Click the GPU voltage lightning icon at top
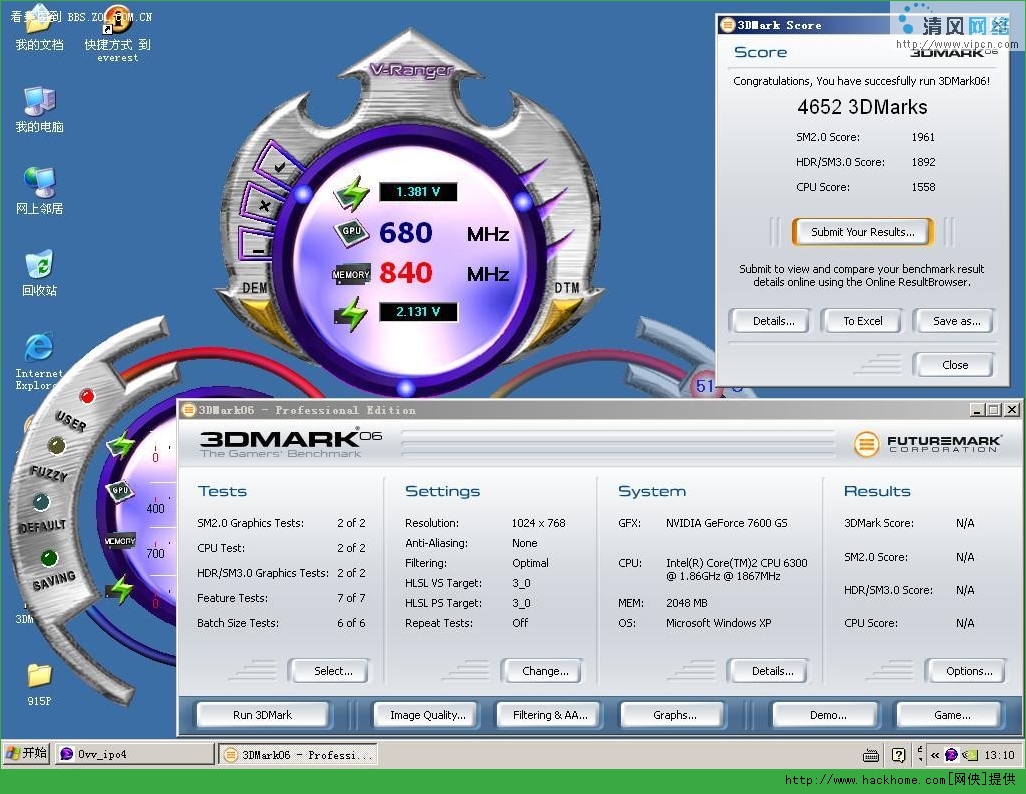 click(x=352, y=193)
